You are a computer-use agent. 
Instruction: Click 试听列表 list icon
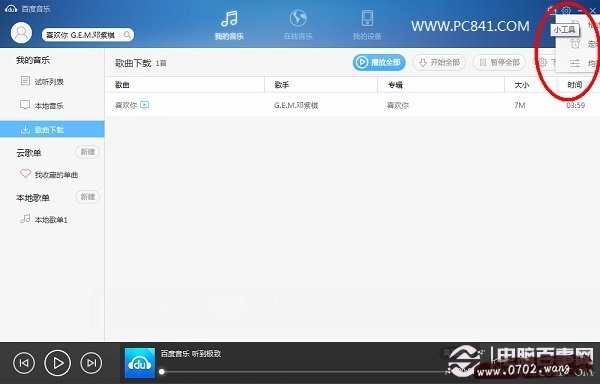(x=25, y=81)
